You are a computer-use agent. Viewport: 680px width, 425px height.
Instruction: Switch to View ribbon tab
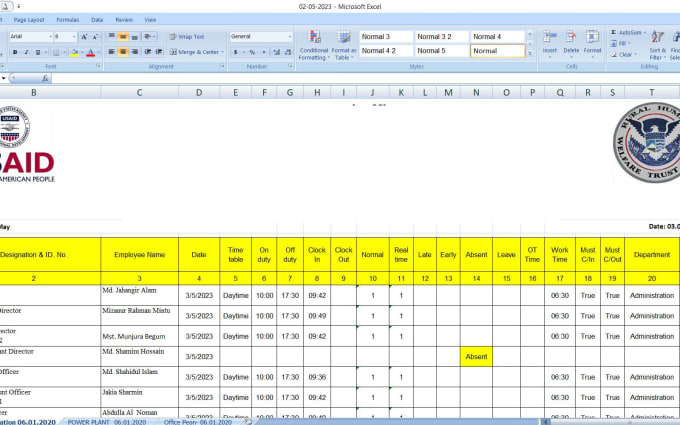[150, 20]
